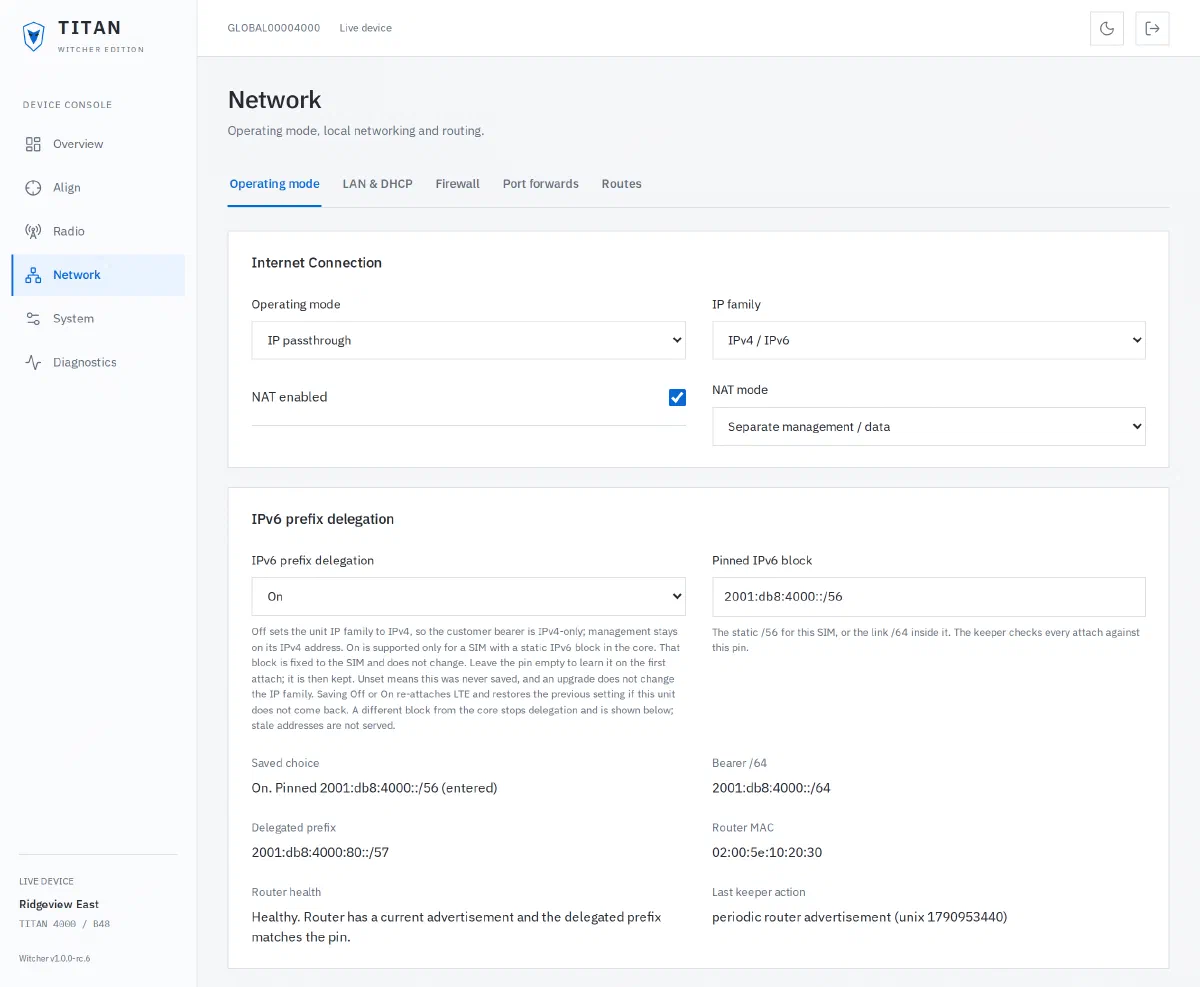This screenshot has height=987, width=1200.
Task: Open the Radio page in sidebar
Action: [98, 231]
